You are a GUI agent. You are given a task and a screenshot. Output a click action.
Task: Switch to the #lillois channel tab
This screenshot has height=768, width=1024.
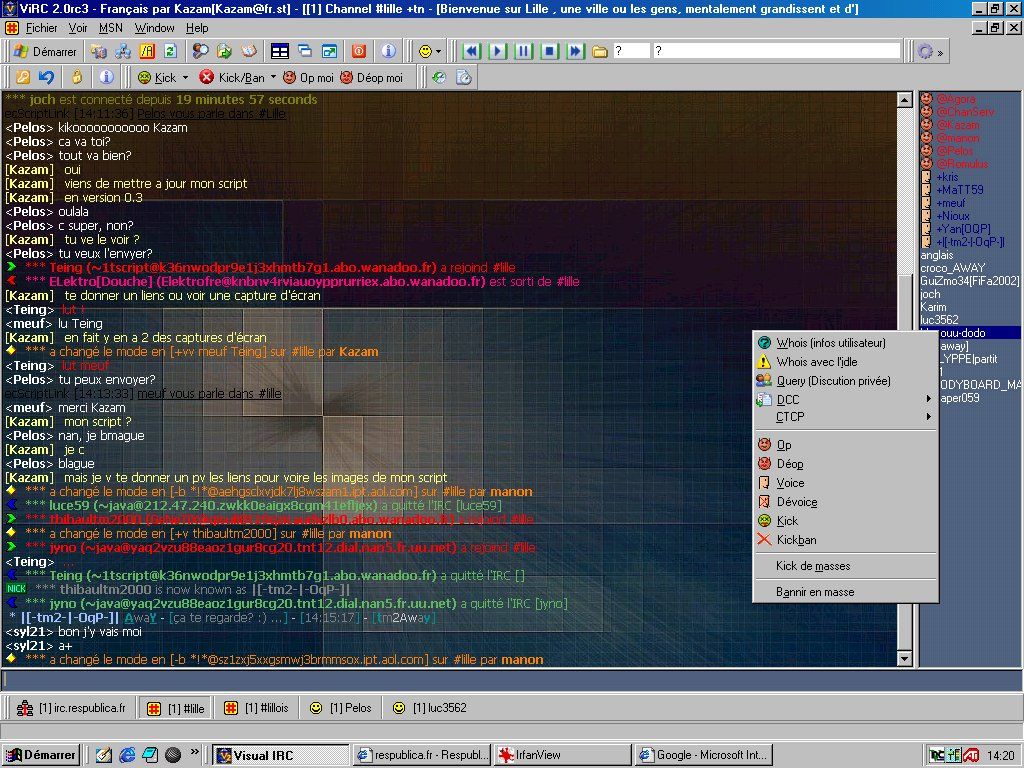tap(256, 707)
